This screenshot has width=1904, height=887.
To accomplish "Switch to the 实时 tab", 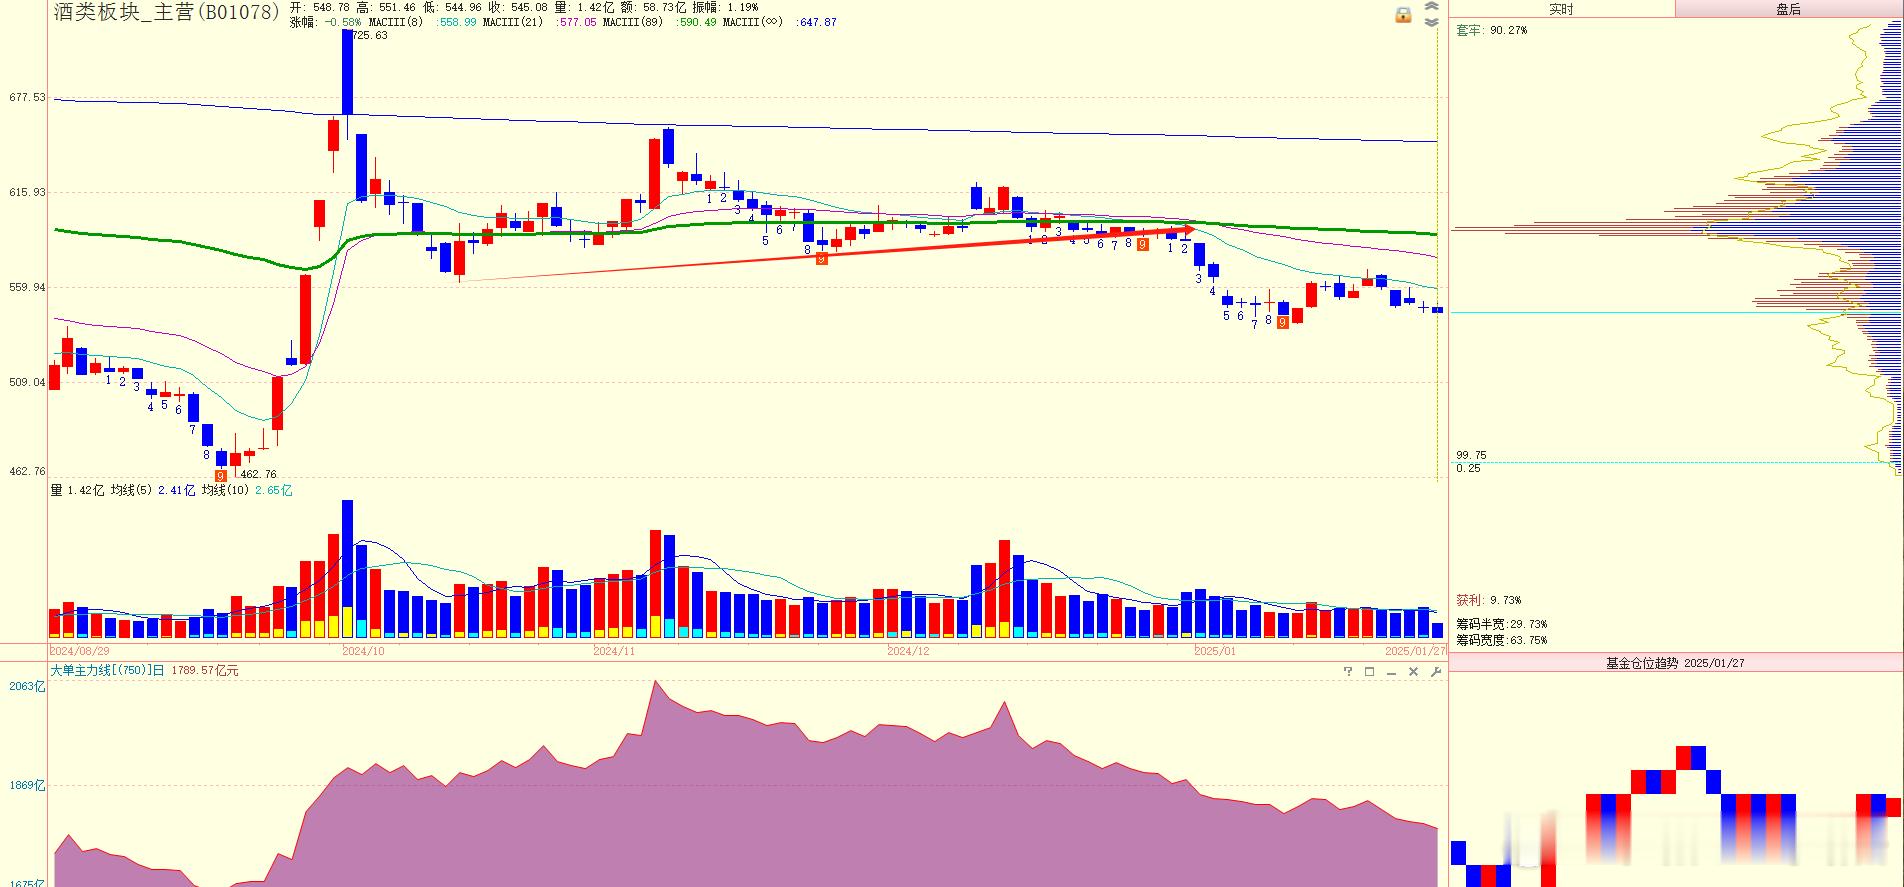I will (x=1561, y=9).
